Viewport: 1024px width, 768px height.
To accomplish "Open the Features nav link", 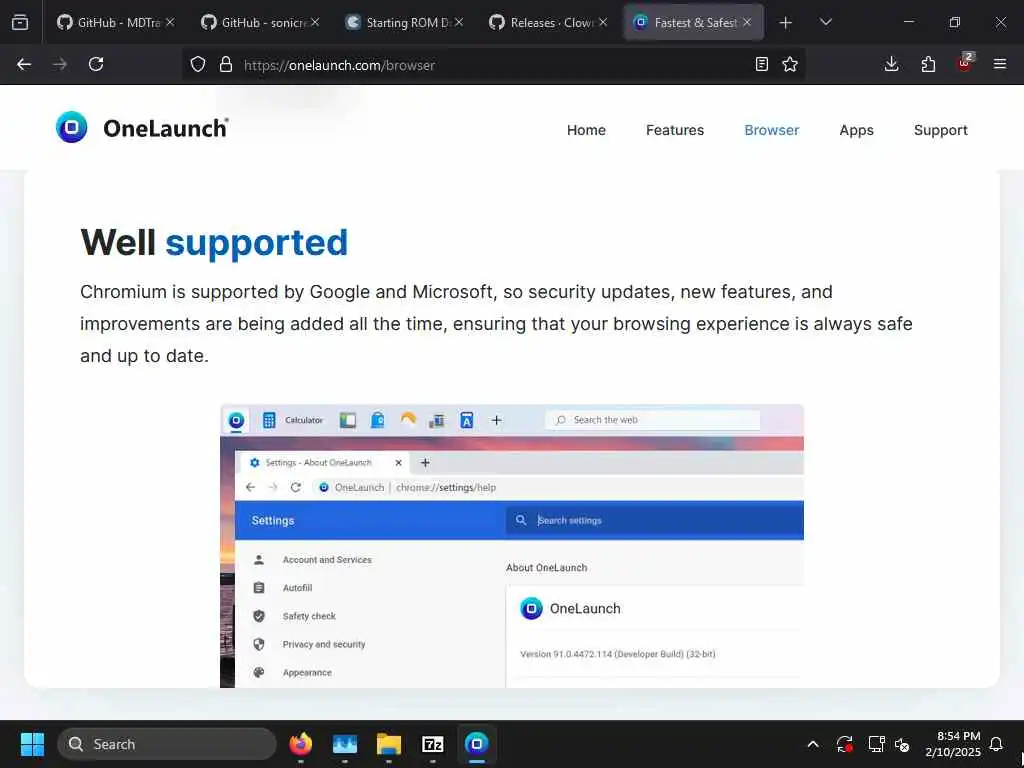I will coord(675,130).
